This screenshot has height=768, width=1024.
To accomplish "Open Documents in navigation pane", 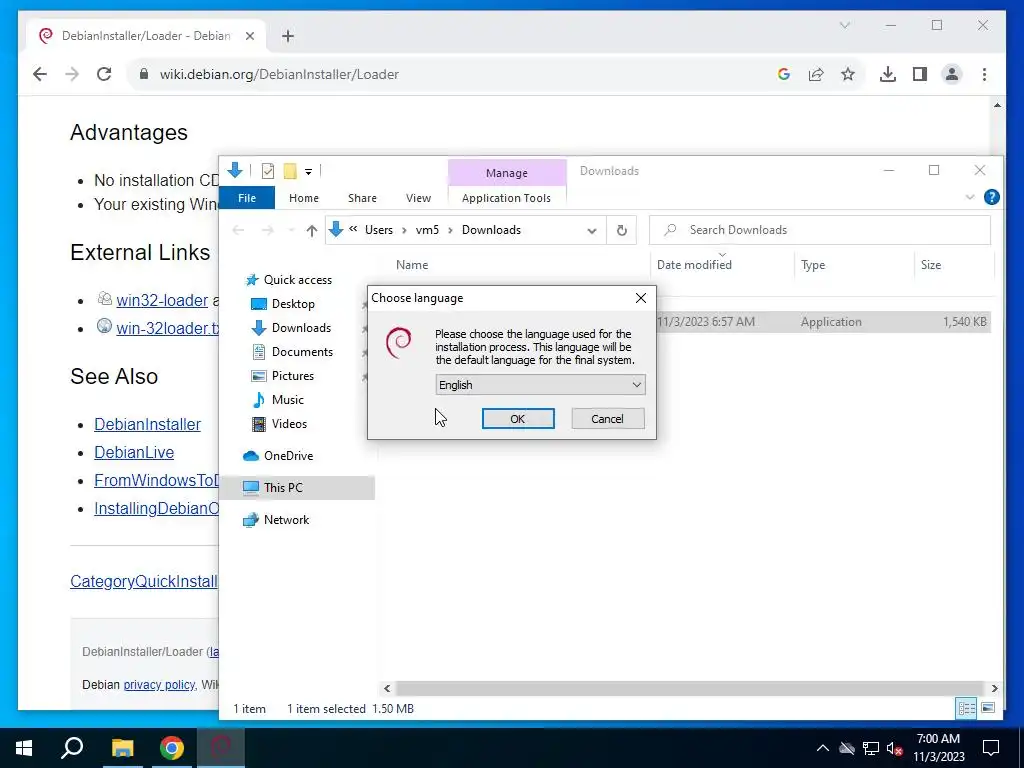I will pyautogui.click(x=302, y=352).
